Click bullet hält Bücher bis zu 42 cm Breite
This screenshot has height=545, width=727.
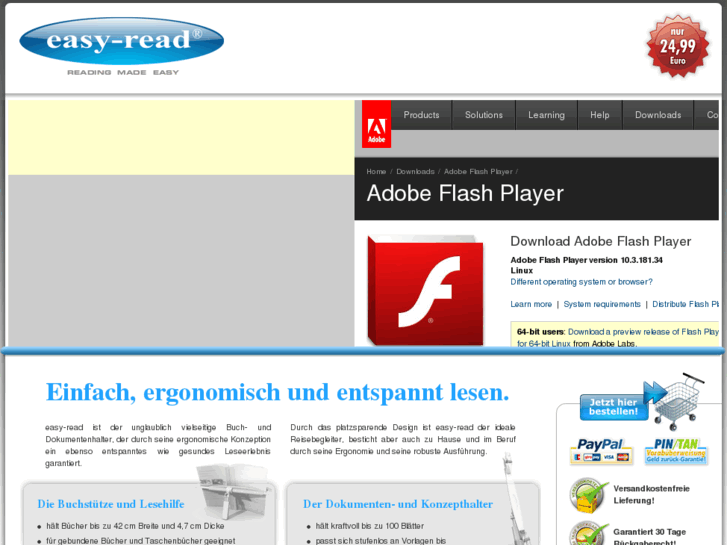(x=135, y=526)
